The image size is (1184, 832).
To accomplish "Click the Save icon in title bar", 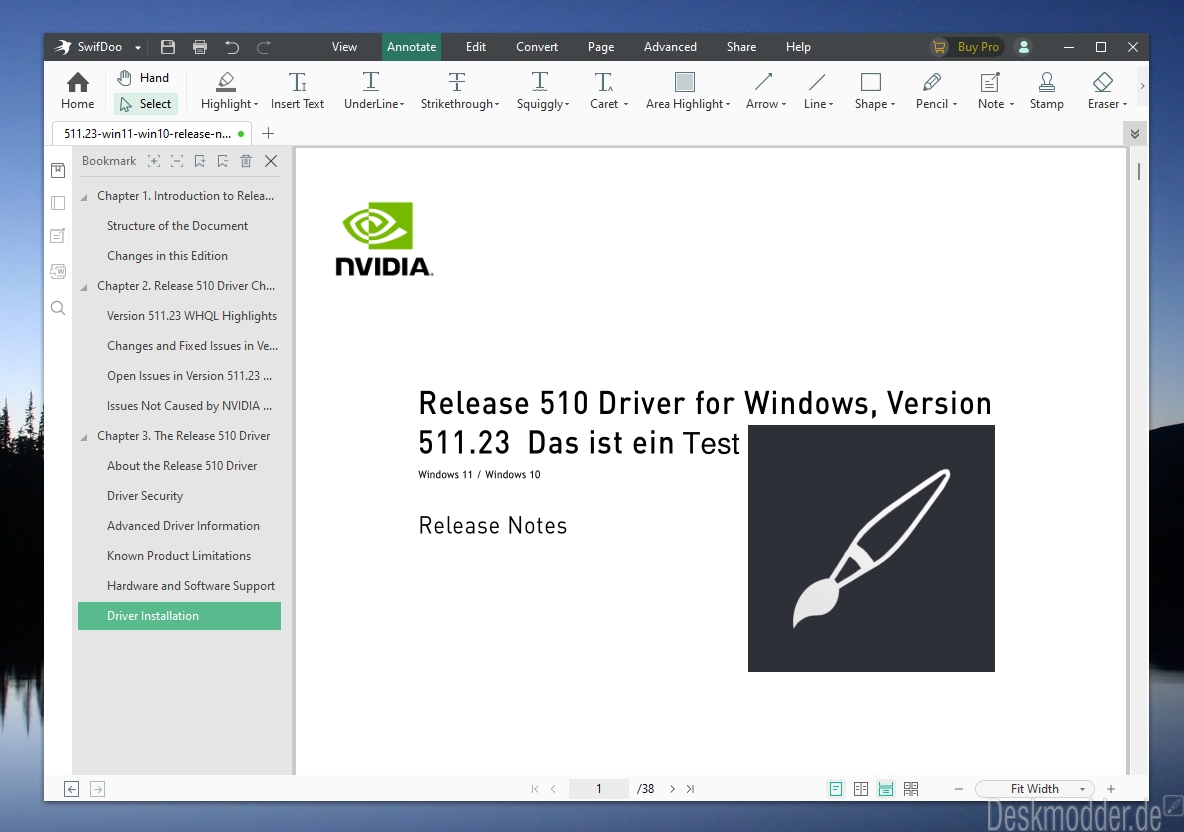I will point(168,47).
